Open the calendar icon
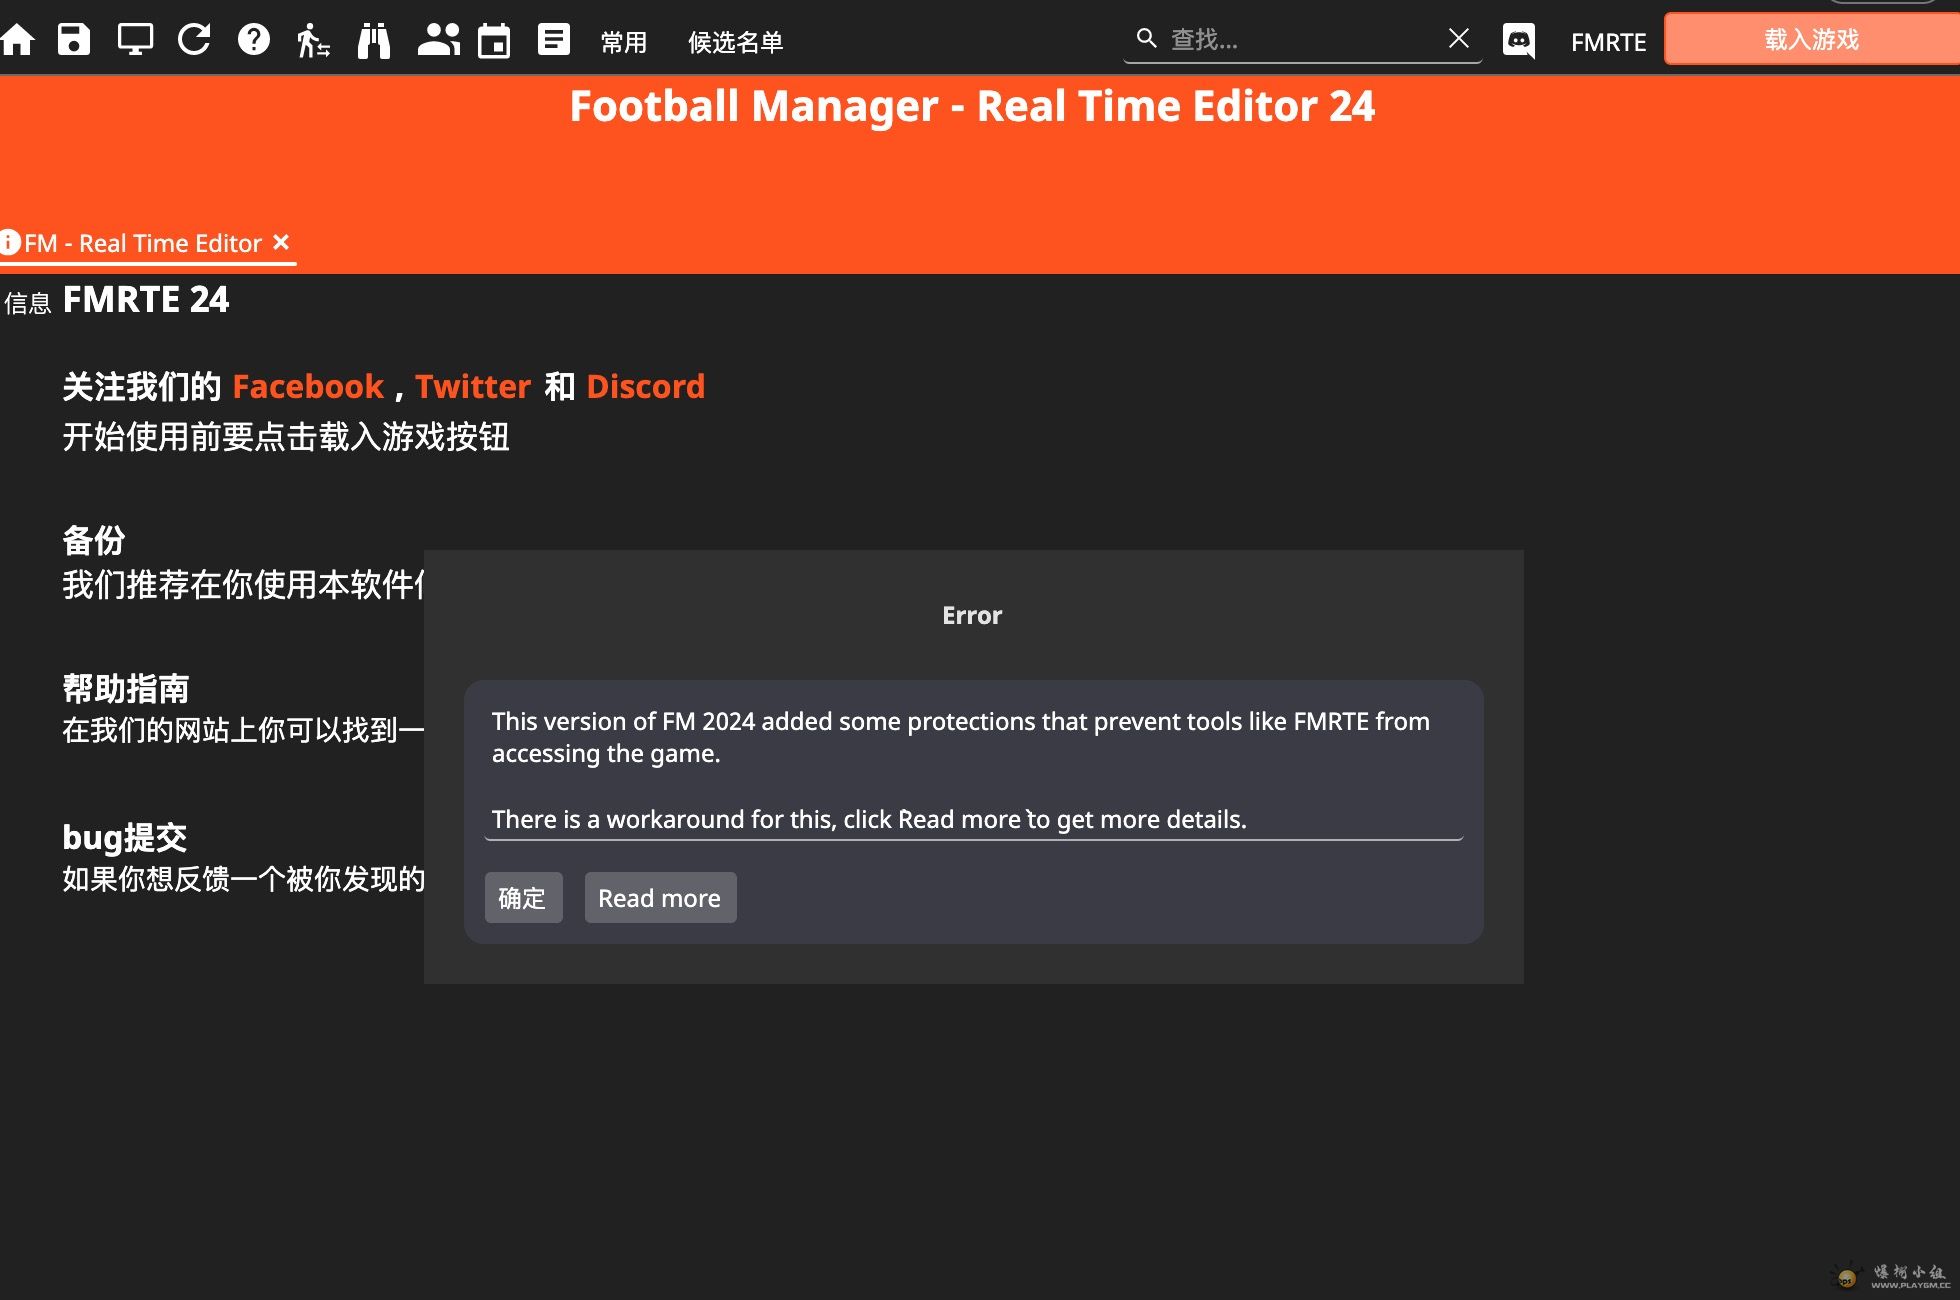Screen dimensions: 1960x1300 pos(494,40)
